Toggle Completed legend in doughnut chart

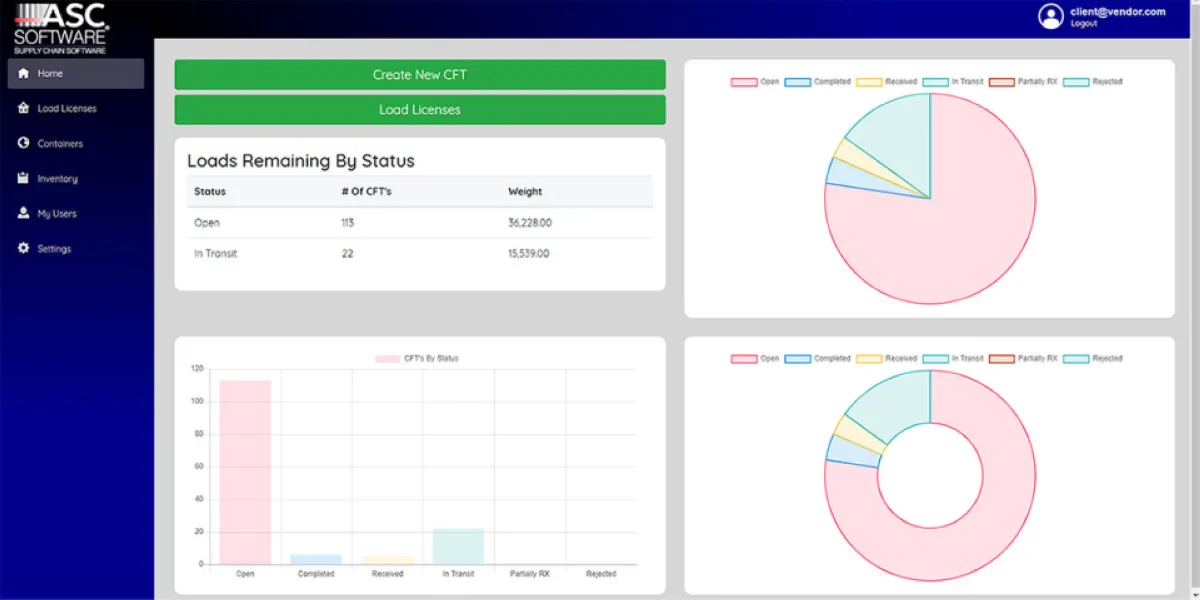tap(818, 358)
